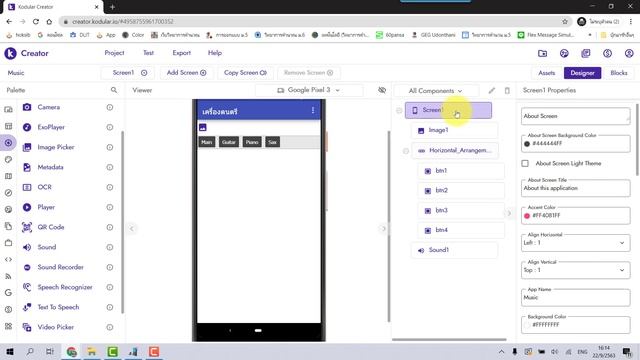Click the Add Screen button

pyautogui.click(x=186, y=73)
